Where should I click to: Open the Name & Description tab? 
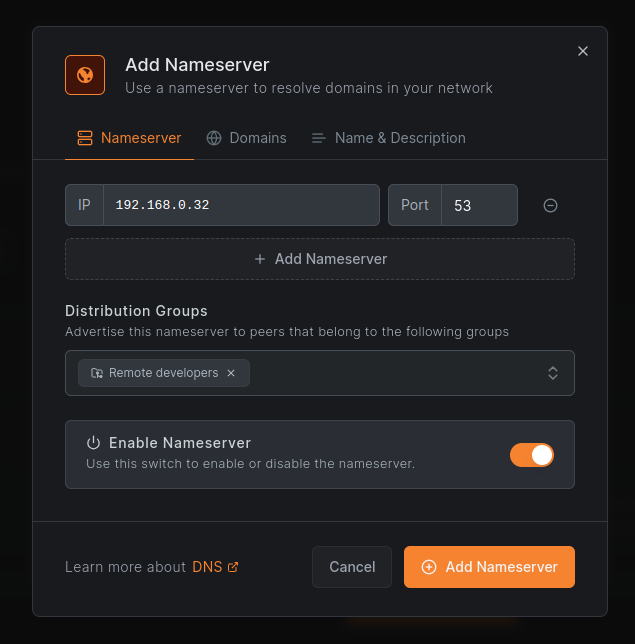(388, 138)
